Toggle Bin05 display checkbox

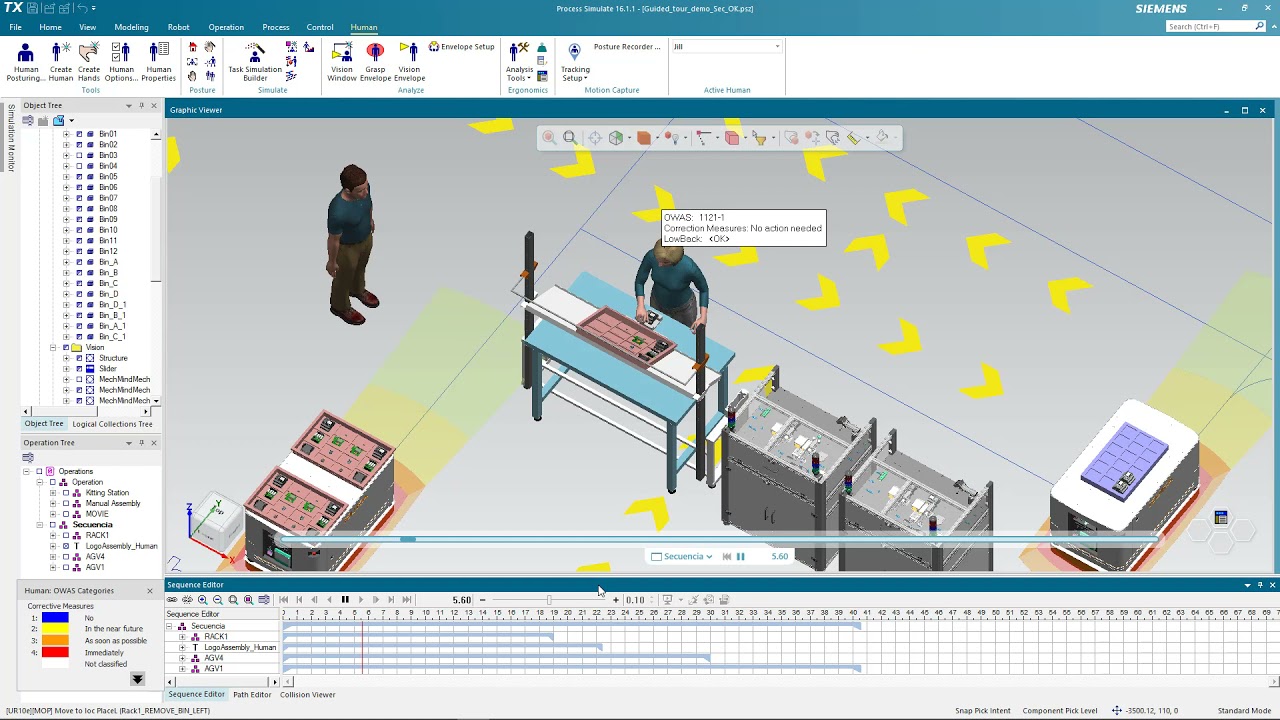79,177
